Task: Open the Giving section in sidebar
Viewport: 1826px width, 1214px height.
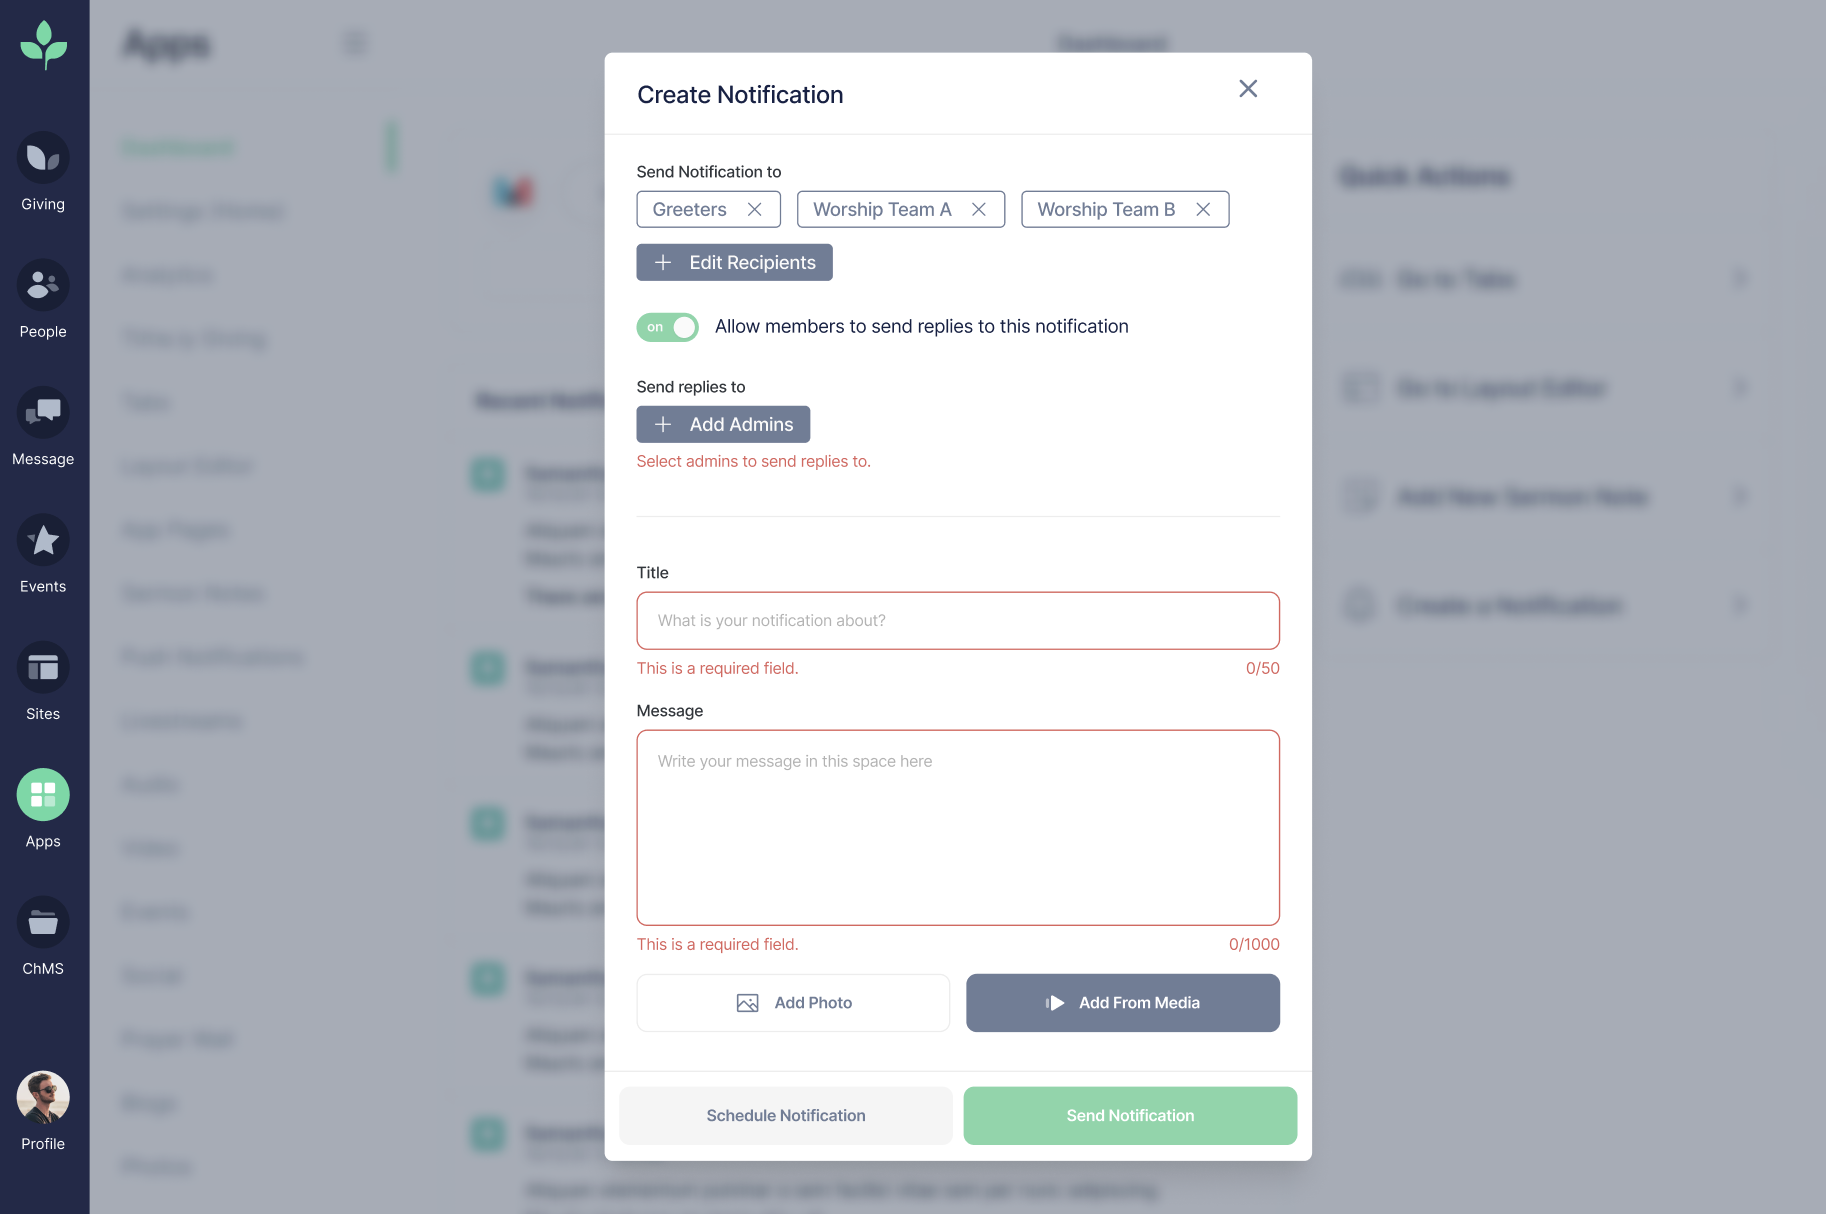Action: [x=43, y=159]
